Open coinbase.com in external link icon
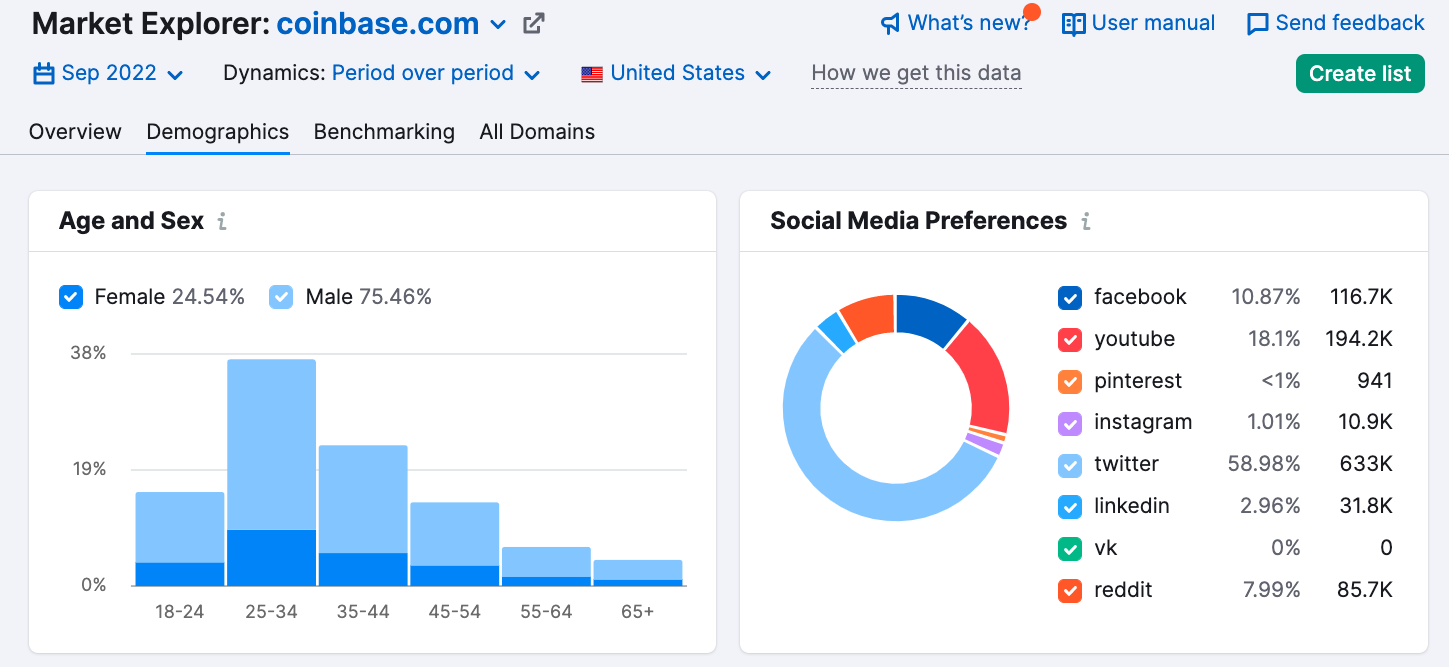This screenshot has width=1449, height=667. point(534,23)
